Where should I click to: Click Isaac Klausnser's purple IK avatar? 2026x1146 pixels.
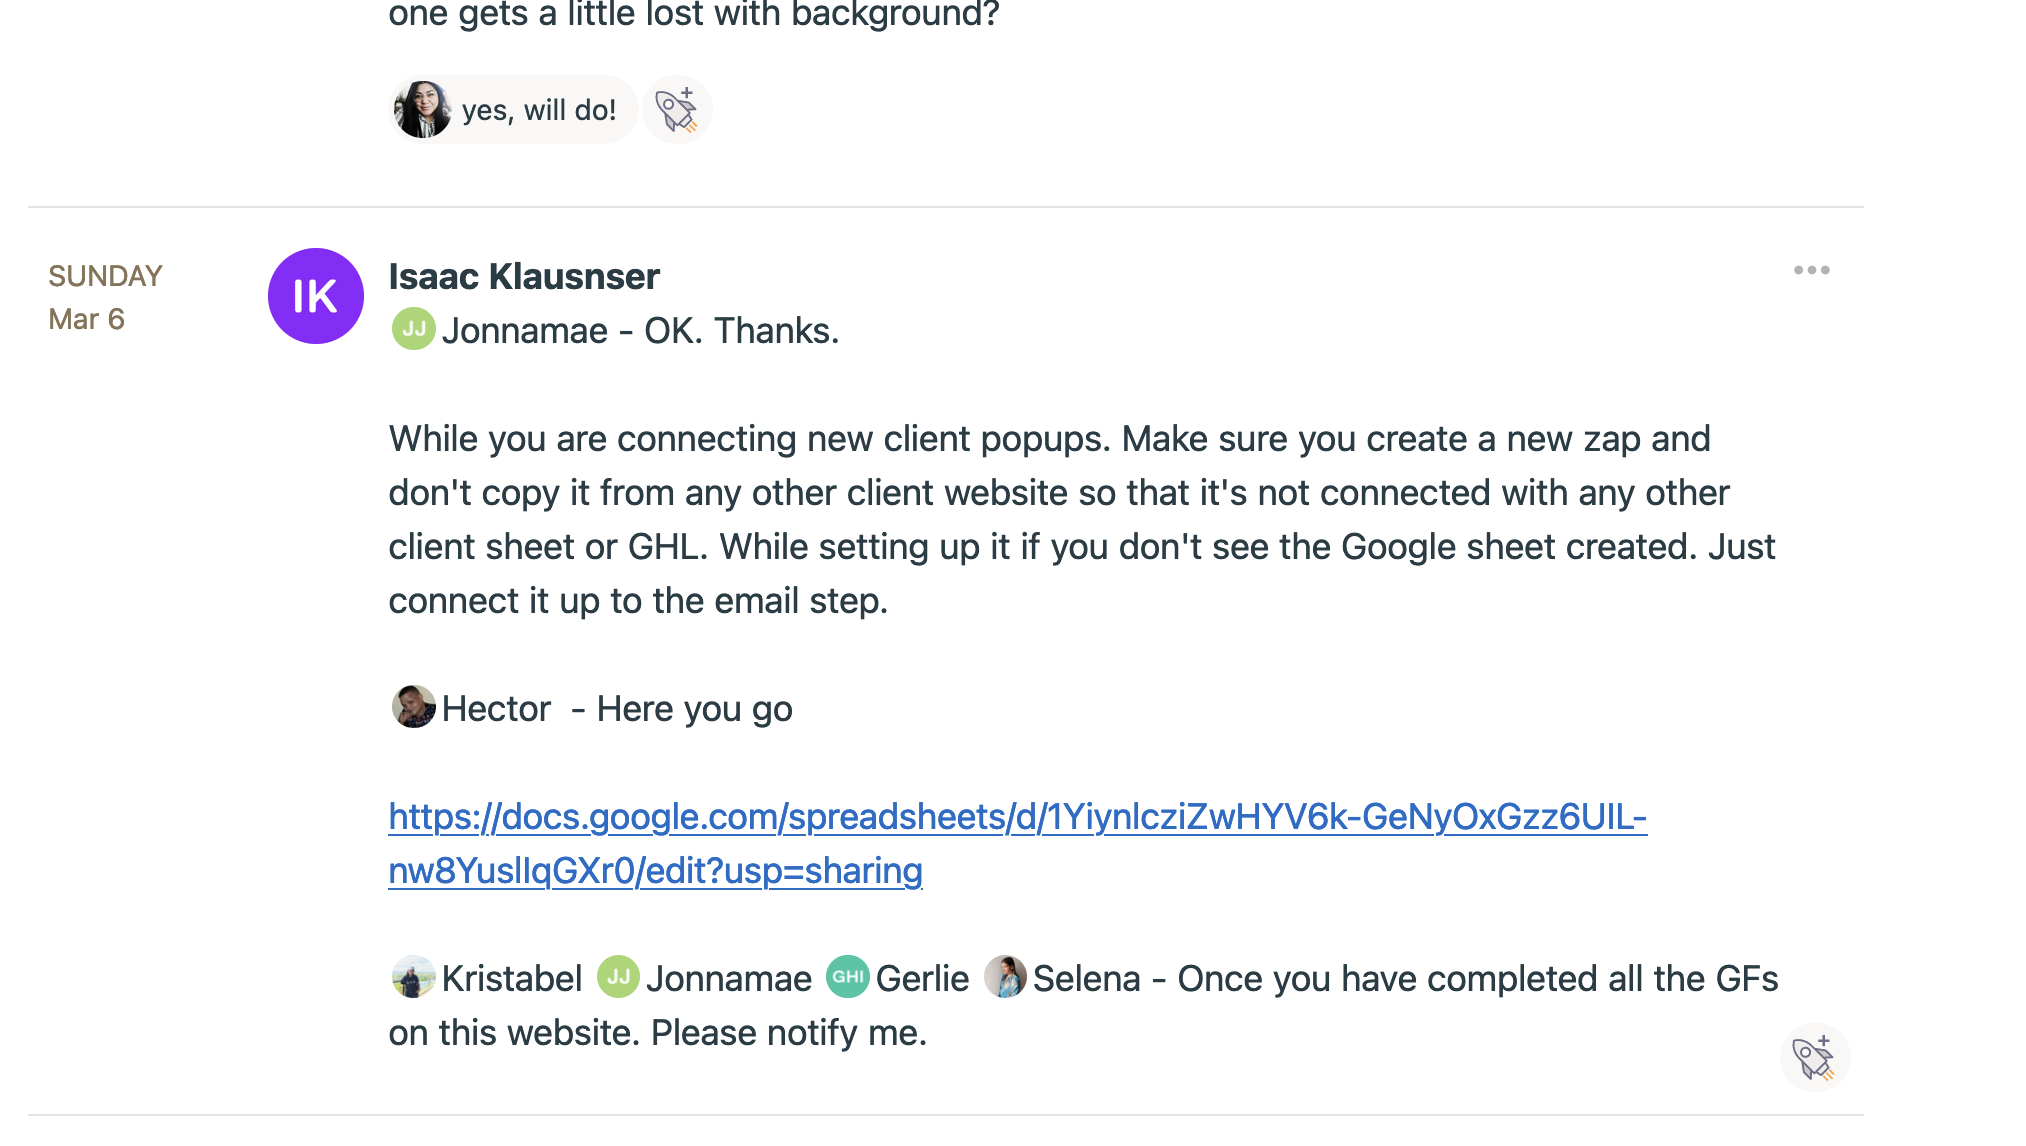coord(315,296)
